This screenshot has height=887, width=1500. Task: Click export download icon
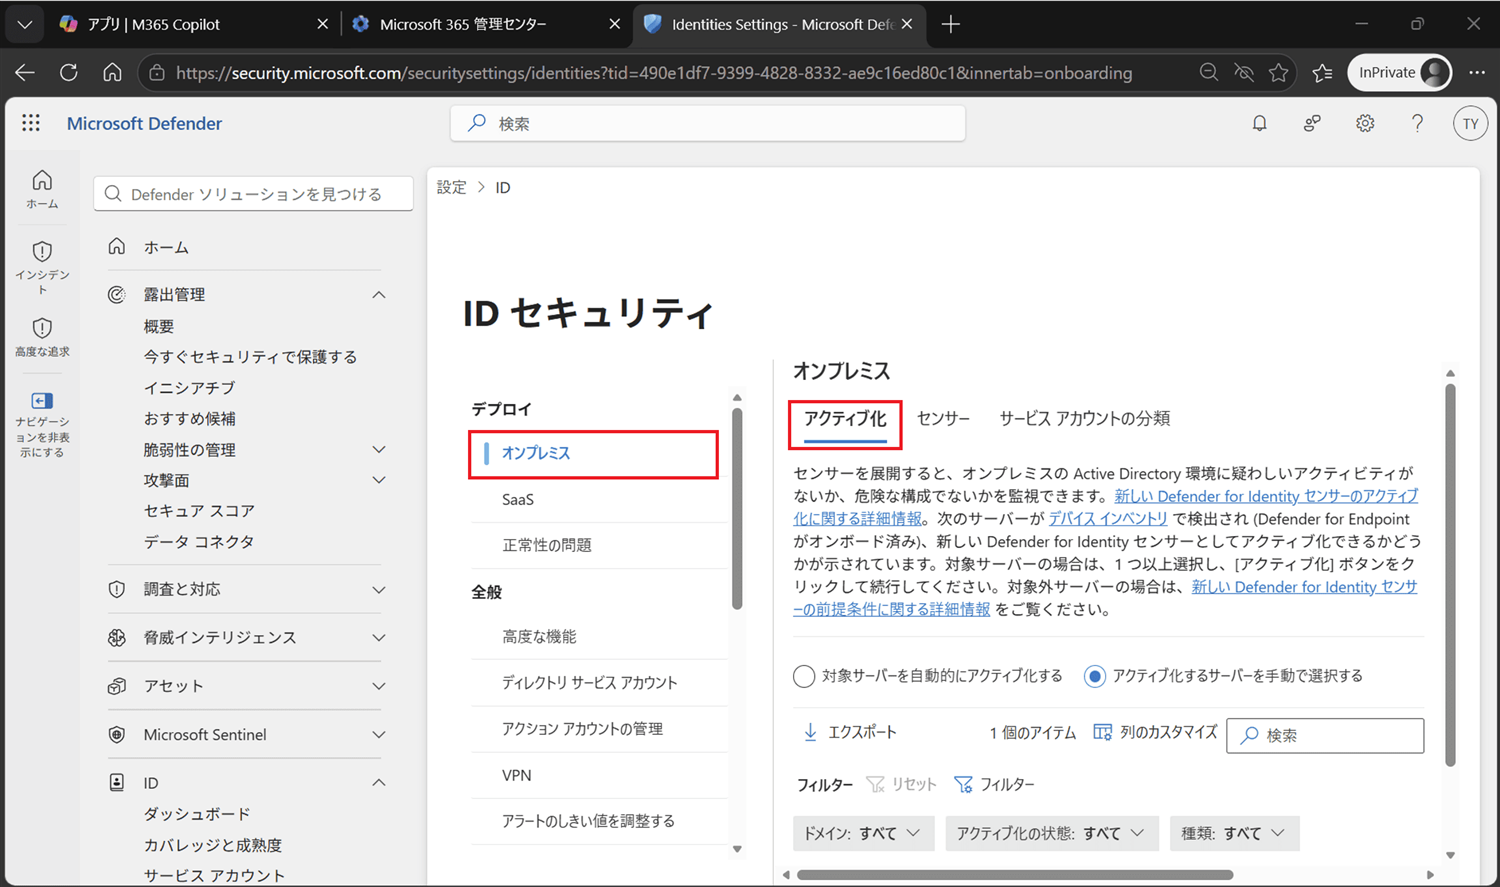coord(810,732)
